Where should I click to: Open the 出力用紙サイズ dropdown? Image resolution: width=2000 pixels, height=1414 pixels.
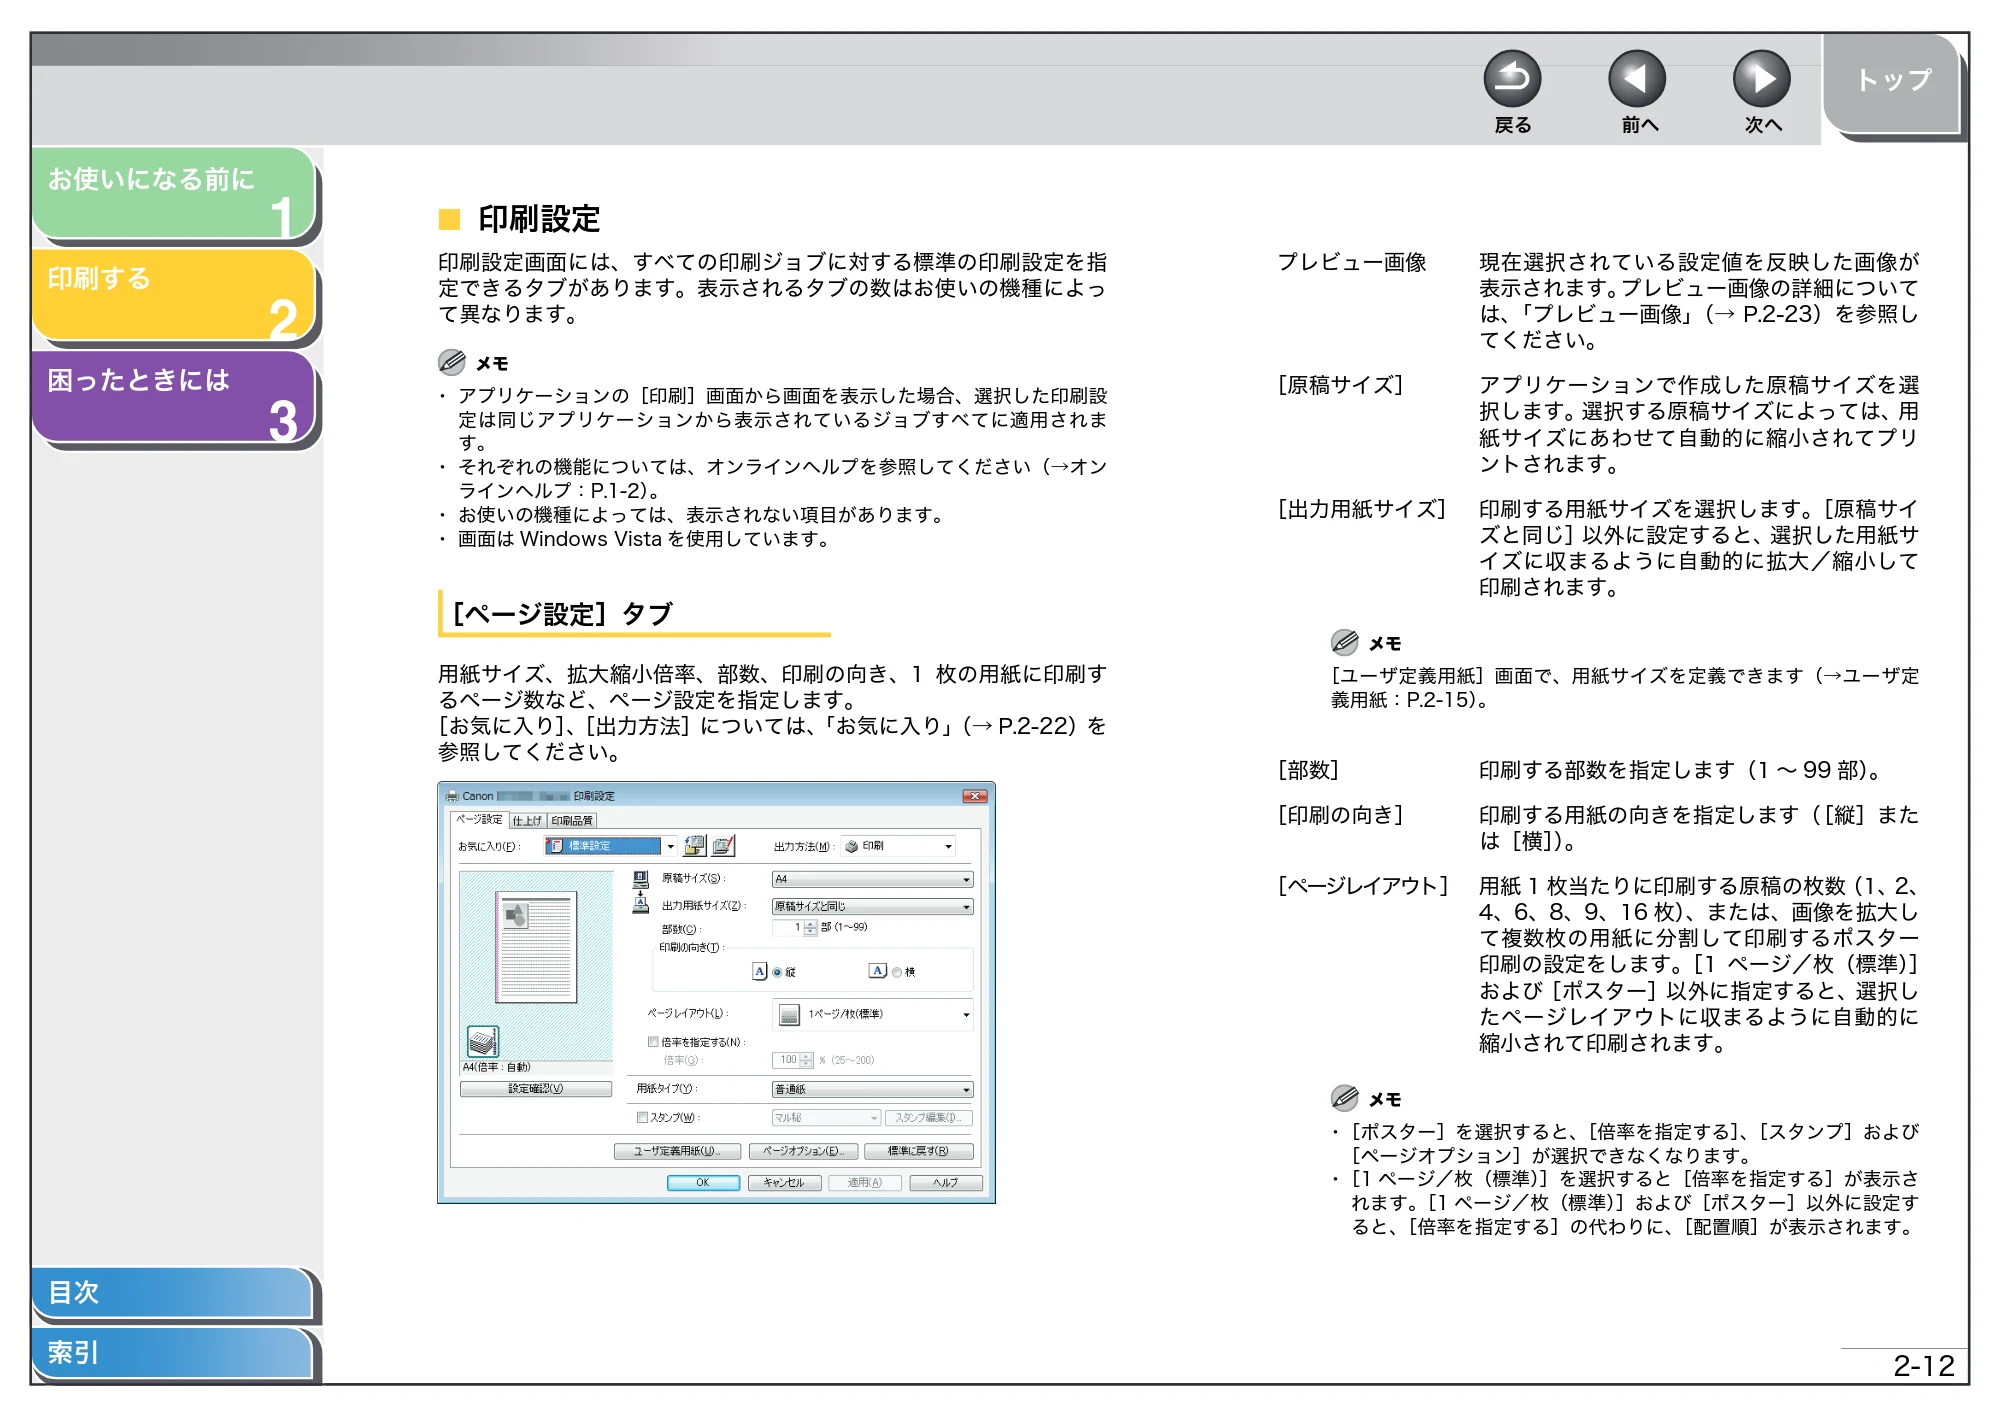[872, 906]
